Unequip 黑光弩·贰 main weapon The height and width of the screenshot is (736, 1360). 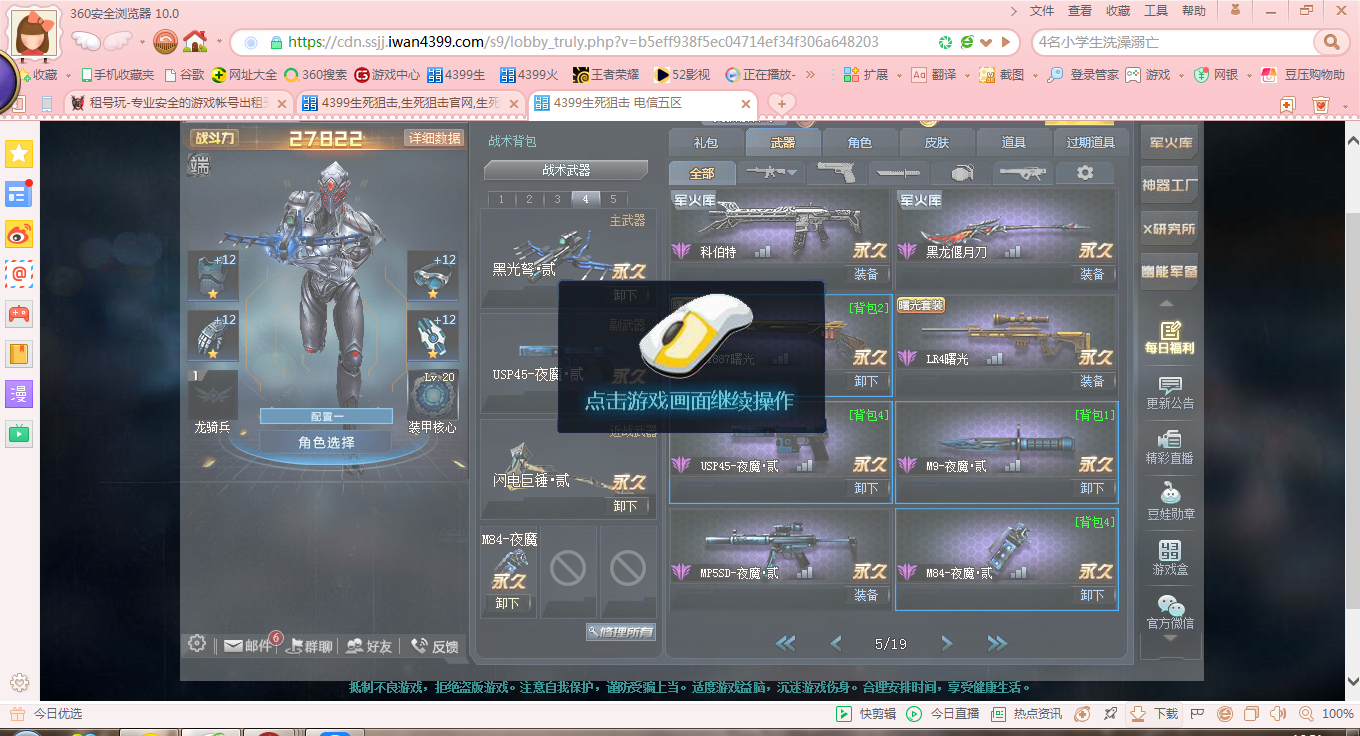click(625, 295)
